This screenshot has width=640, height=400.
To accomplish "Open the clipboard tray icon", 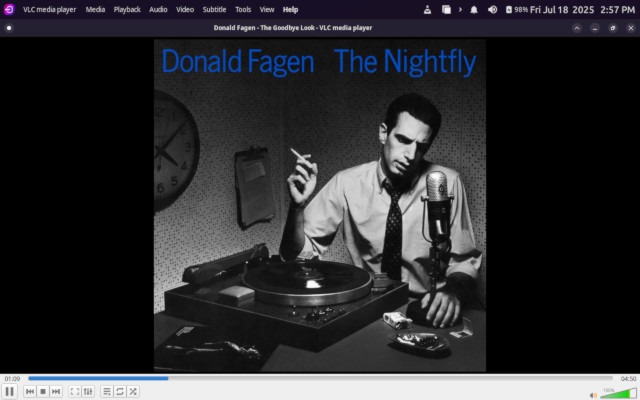I will tap(446, 9).
